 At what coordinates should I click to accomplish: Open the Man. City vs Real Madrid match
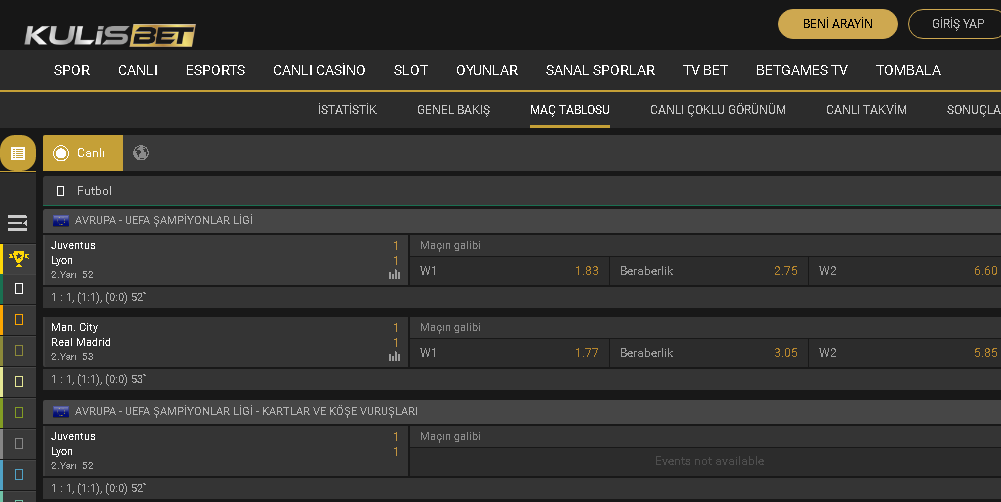(x=225, y=342)
